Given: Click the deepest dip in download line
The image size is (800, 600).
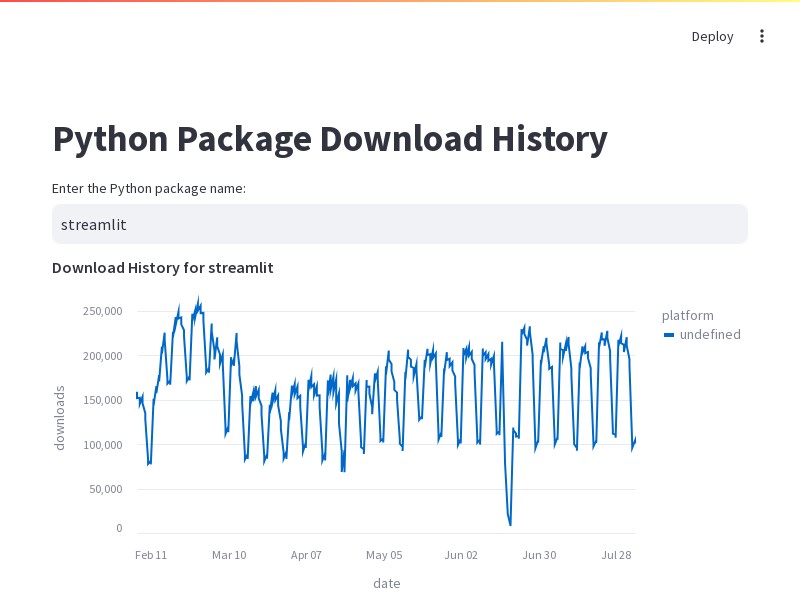Looking at the screenshot, I should click(510, 524).
